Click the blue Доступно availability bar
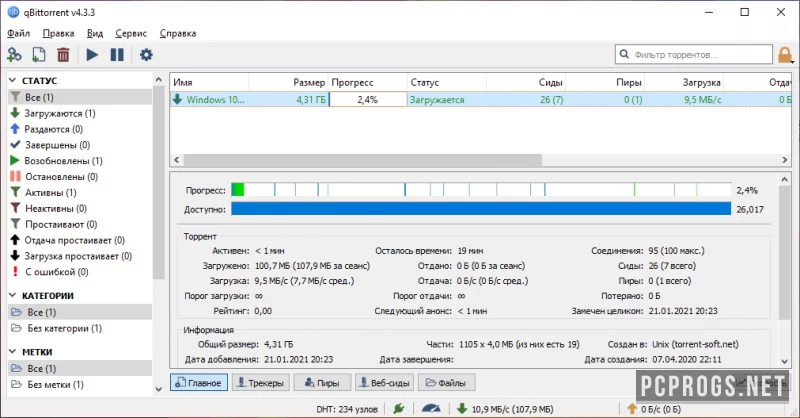Image resolution: width=800 pixels, height=418 pixels. point(481,209)
